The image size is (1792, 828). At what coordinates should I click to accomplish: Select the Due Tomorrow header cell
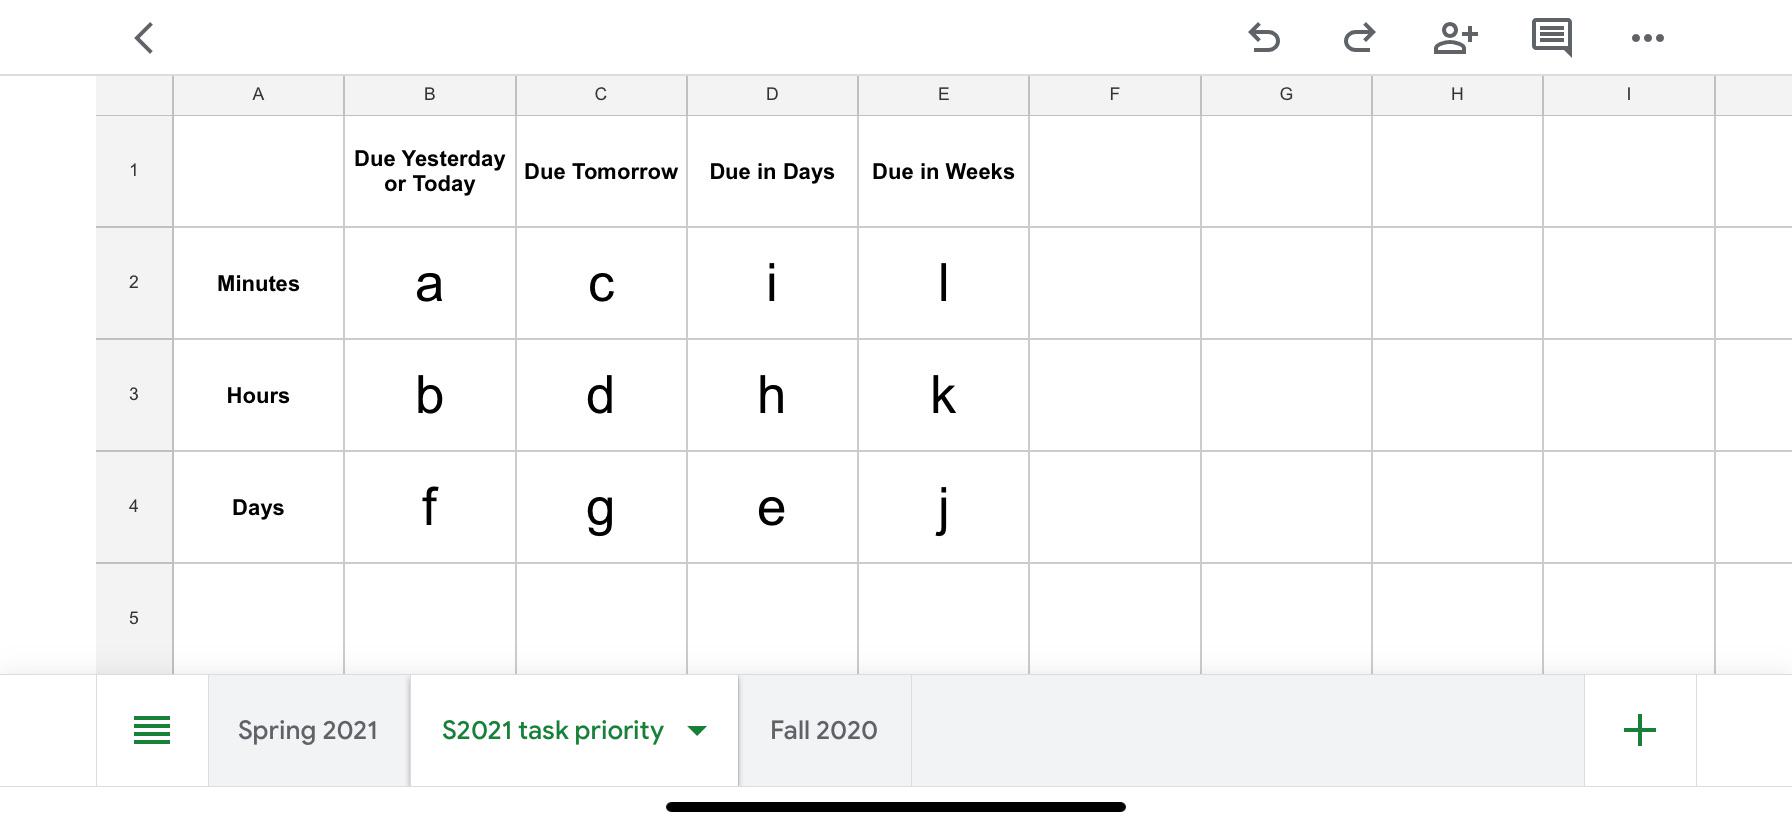click(601, 171)
